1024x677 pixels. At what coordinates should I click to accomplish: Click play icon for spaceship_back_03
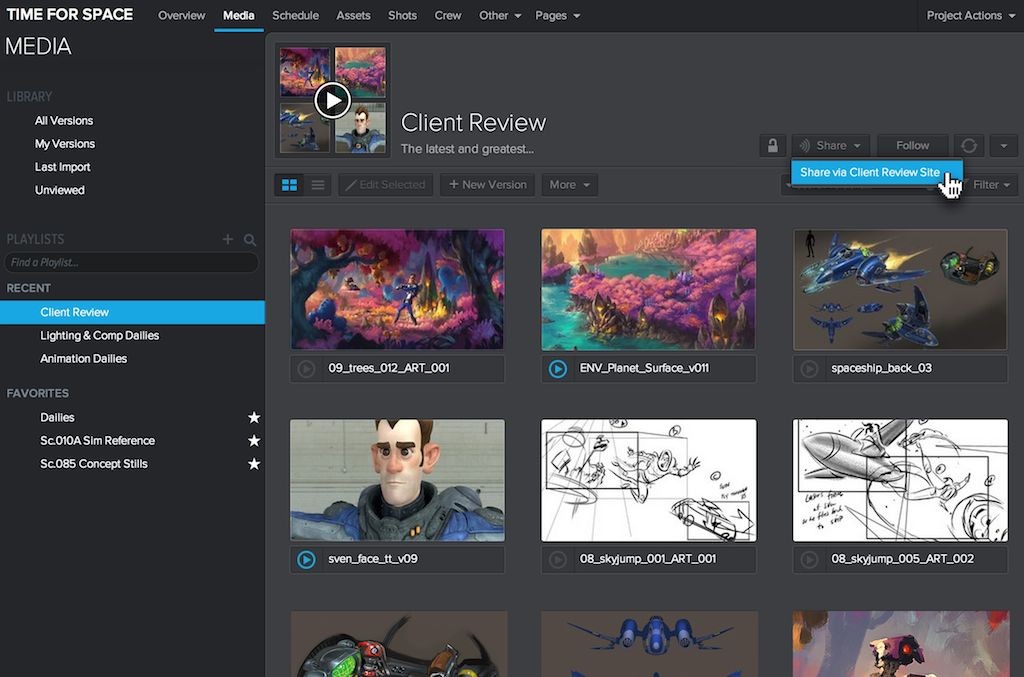[x=807, y=368]
